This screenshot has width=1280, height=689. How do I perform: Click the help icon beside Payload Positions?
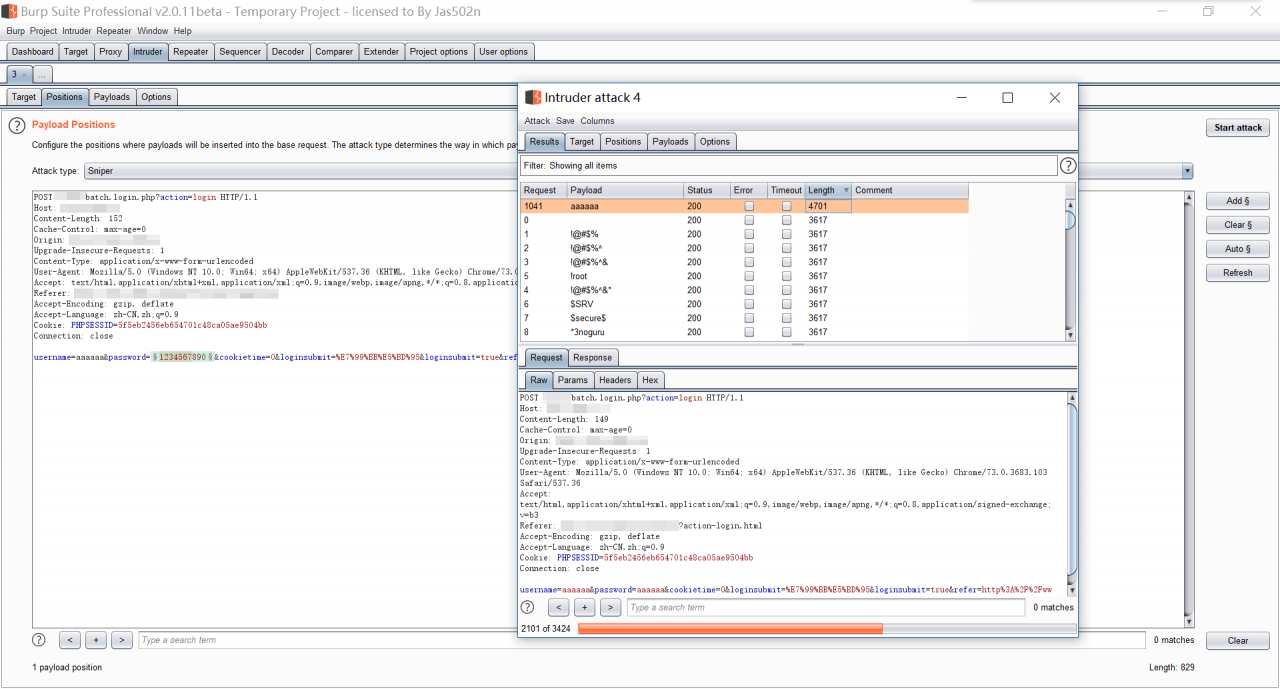(x=16, y=125)
